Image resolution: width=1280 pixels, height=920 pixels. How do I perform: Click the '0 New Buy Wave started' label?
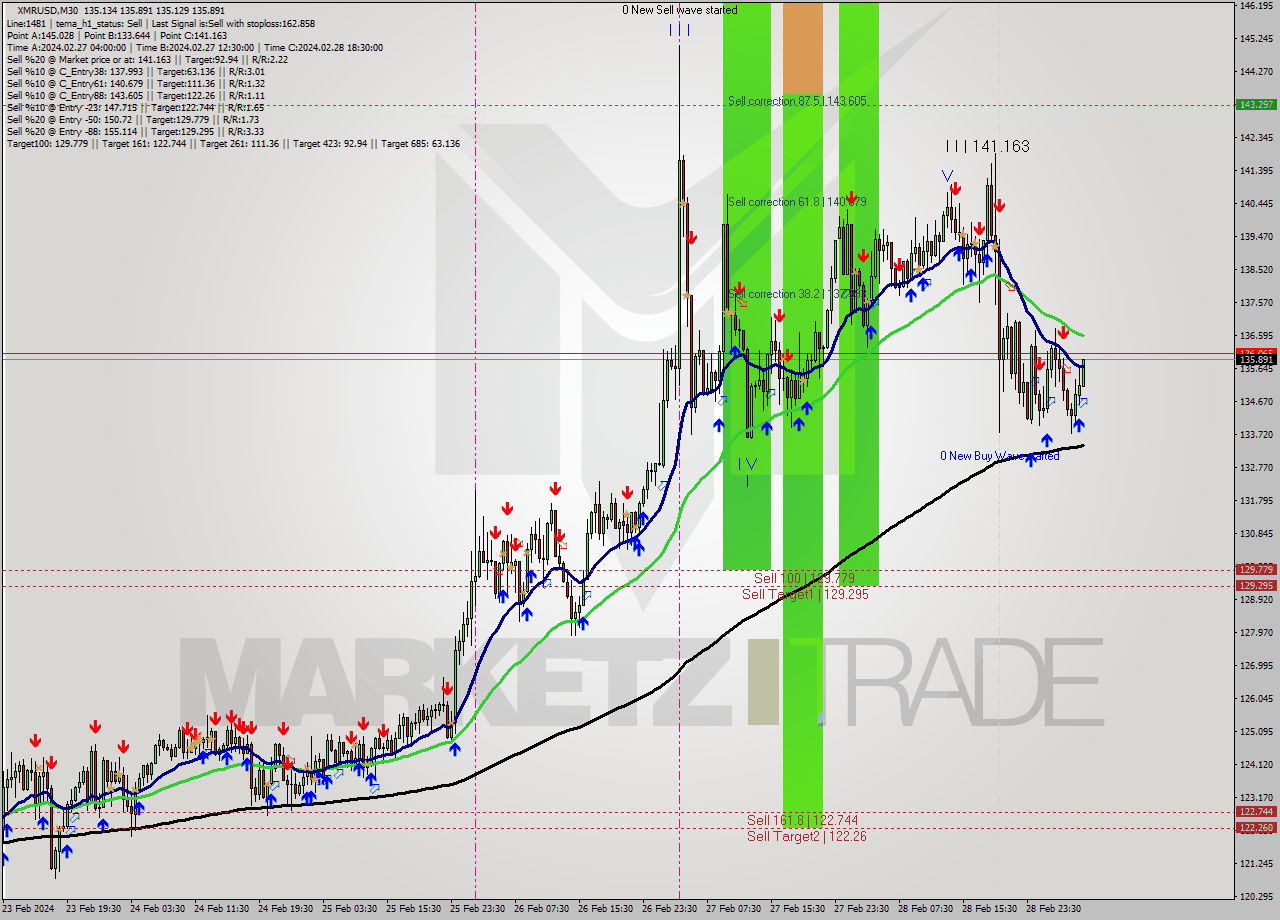click(x=999, y=456)
